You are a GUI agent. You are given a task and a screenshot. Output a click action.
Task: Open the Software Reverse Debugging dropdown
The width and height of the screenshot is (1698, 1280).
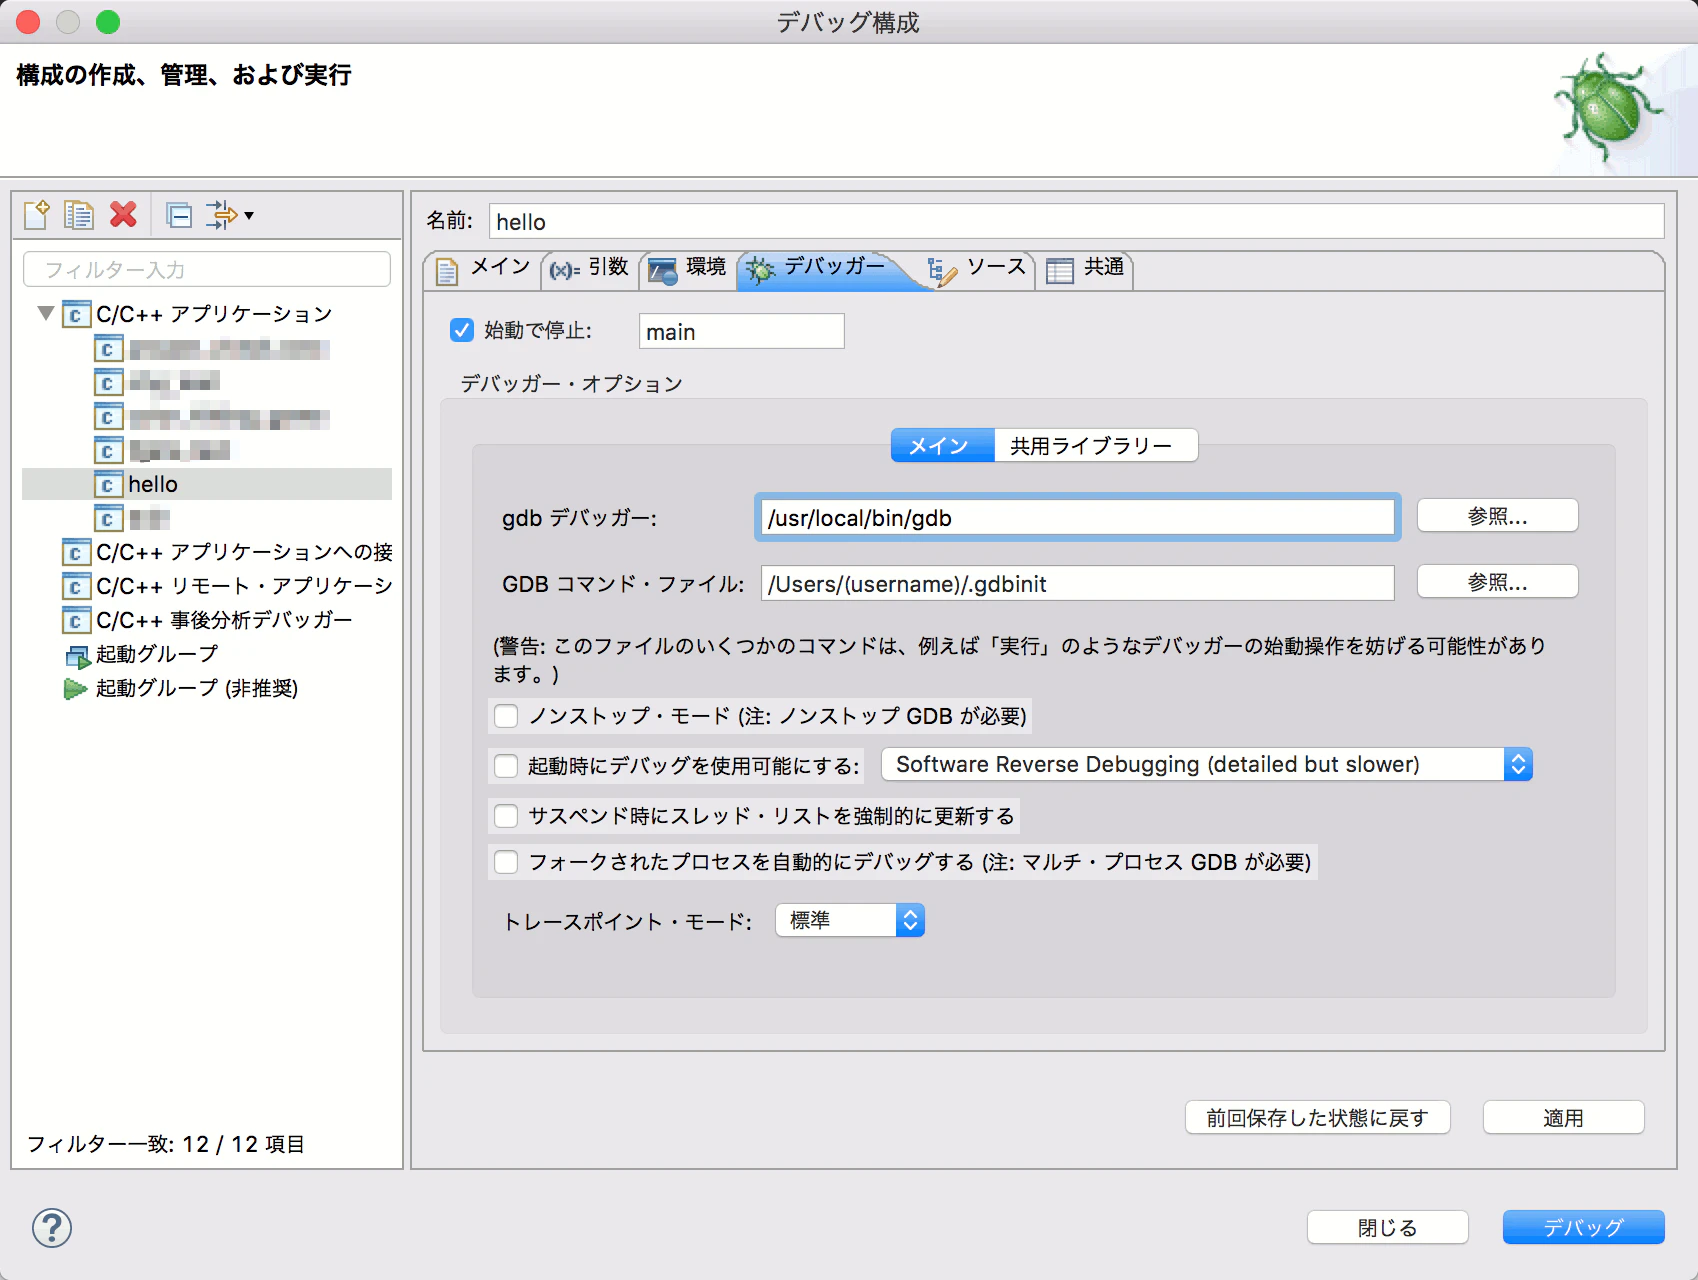click(1206, 765)
